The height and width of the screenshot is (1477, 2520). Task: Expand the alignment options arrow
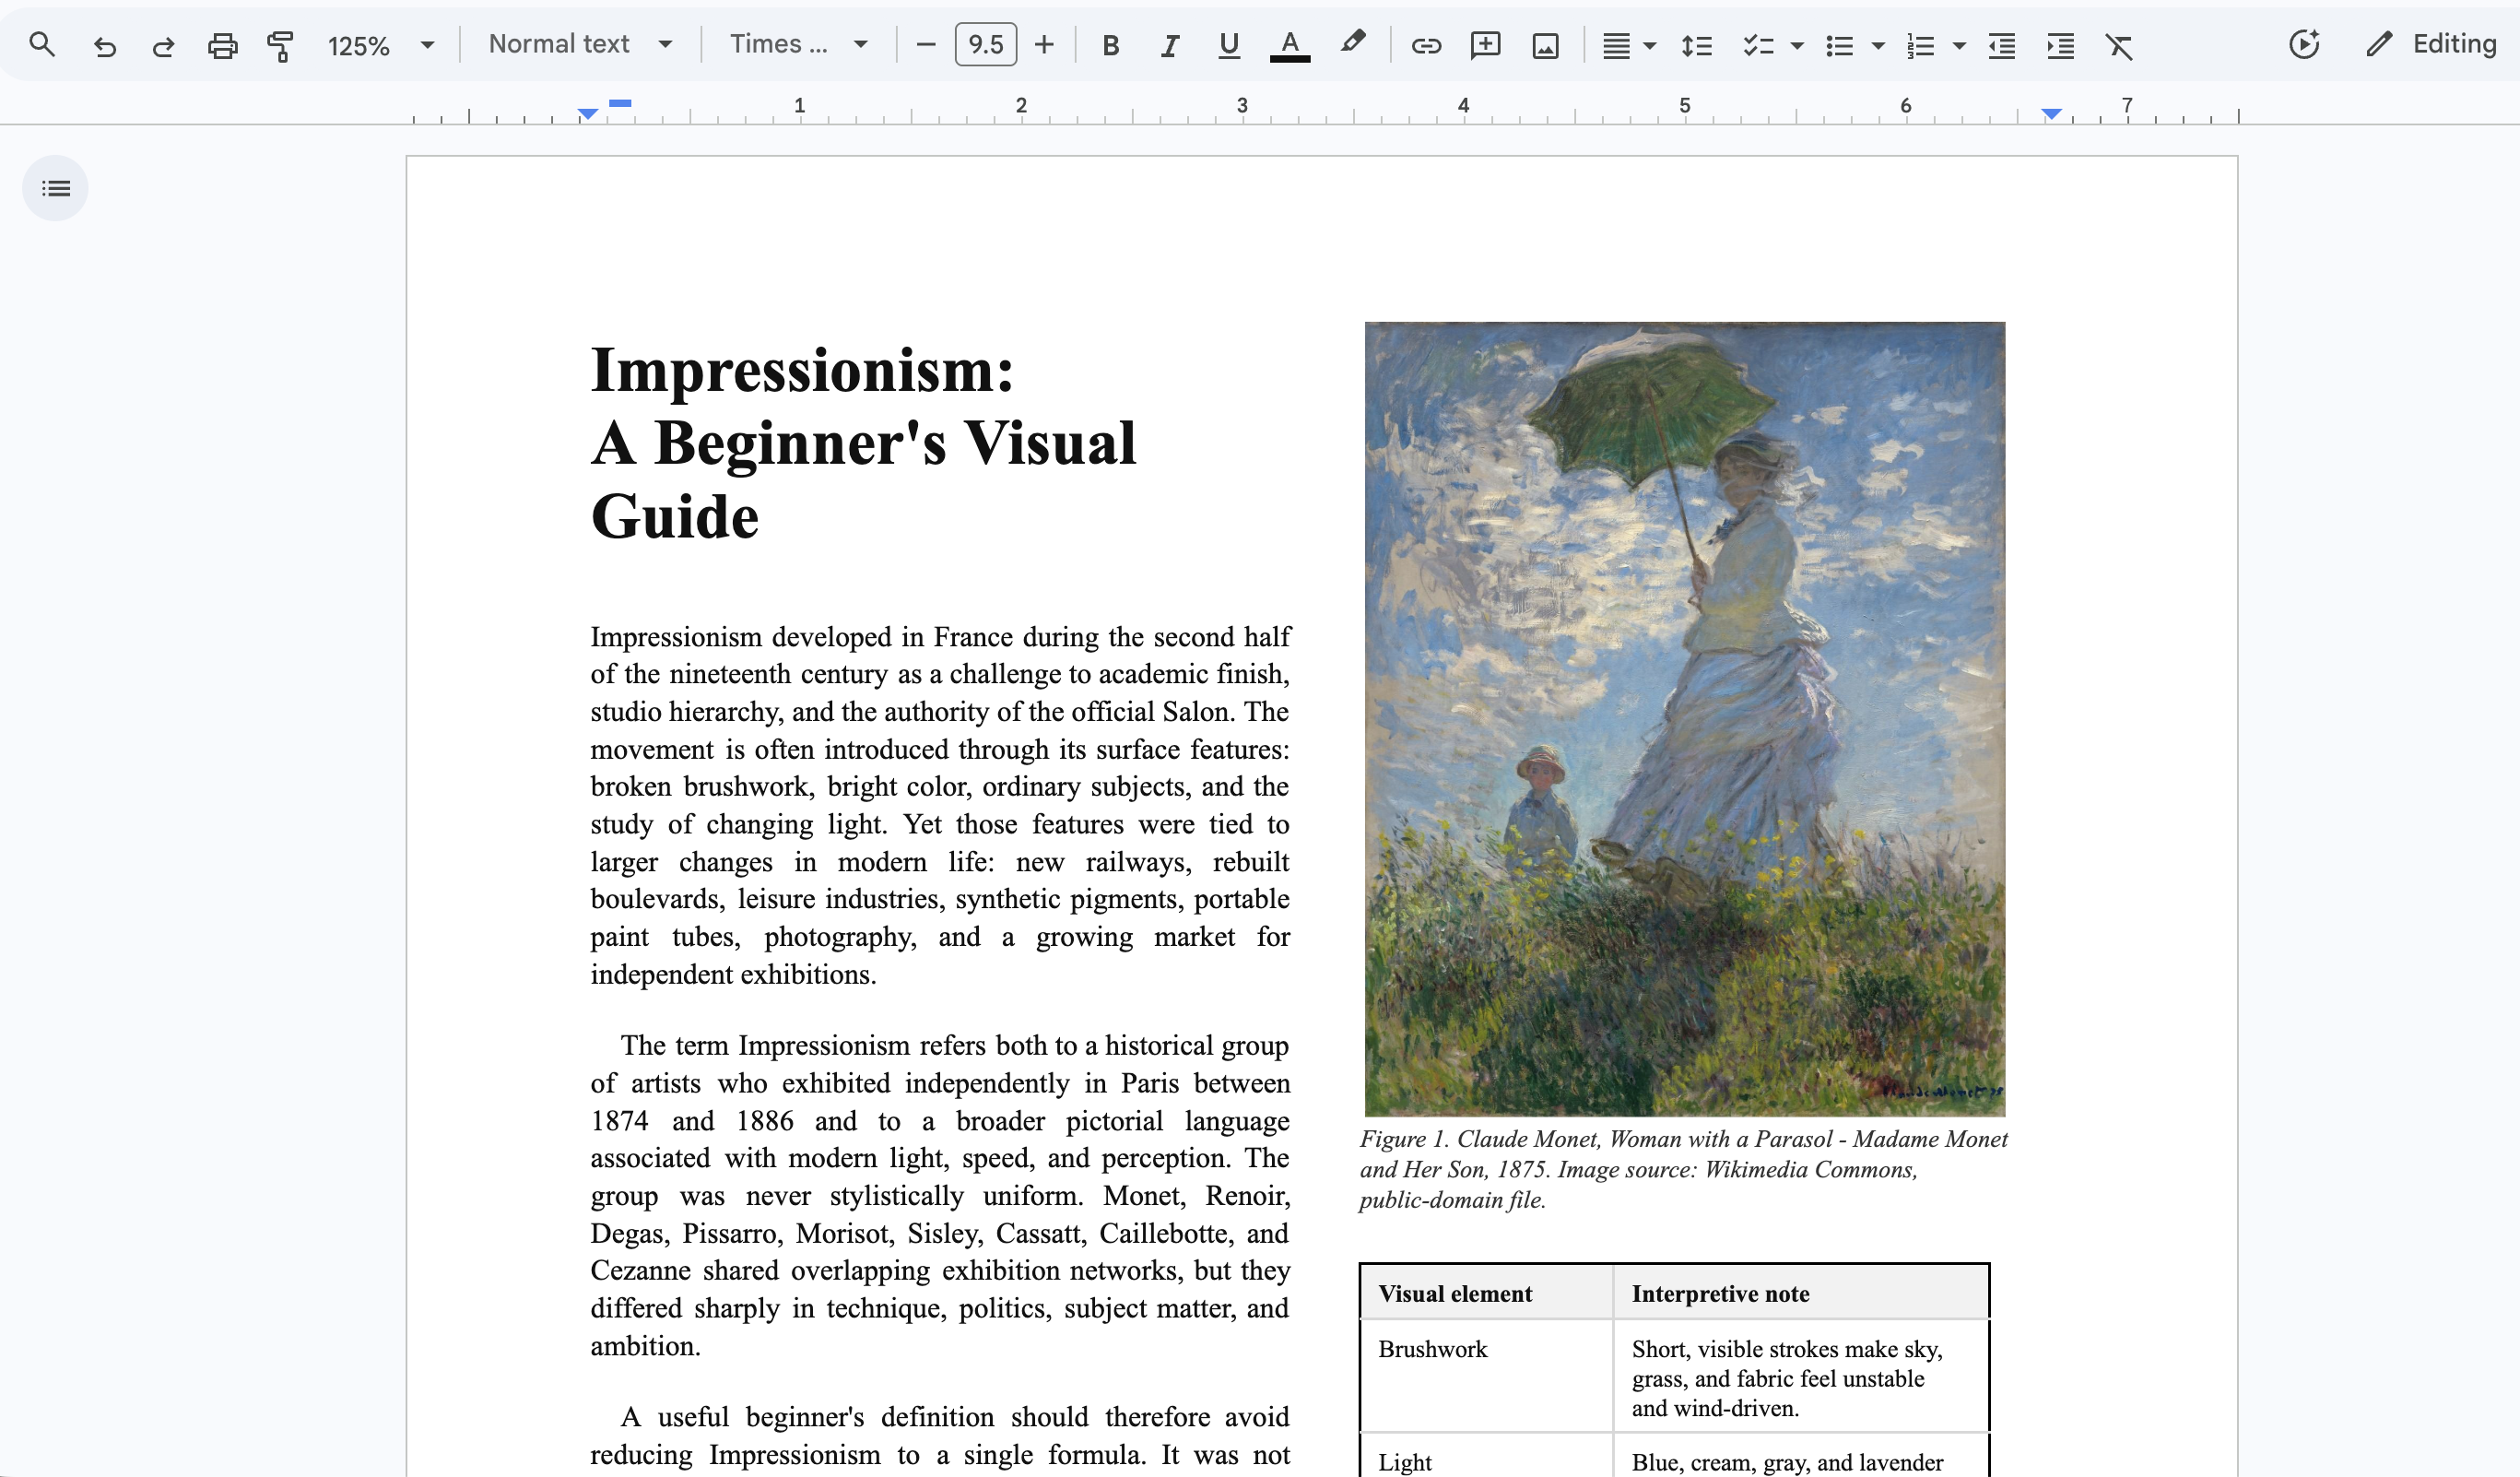1650,45
